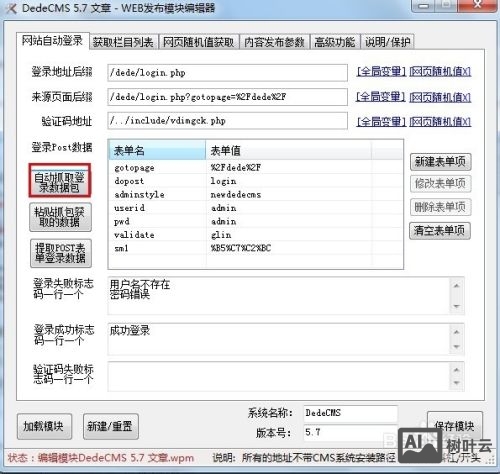Click the app icon in title bar
This screenshot has width=500, height=474.
[x=11, y=8]
